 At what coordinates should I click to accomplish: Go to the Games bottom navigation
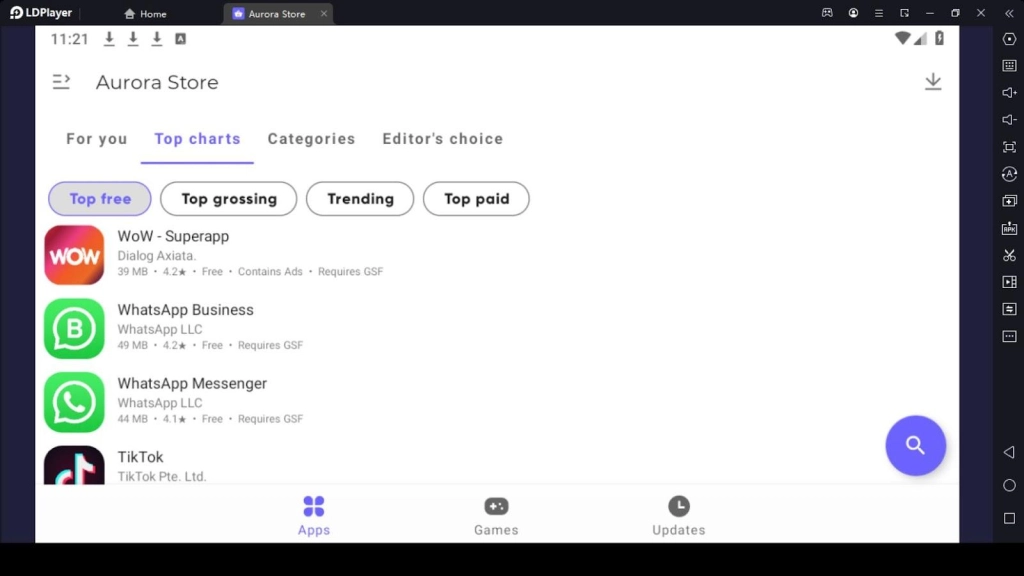tap(496, 516)
